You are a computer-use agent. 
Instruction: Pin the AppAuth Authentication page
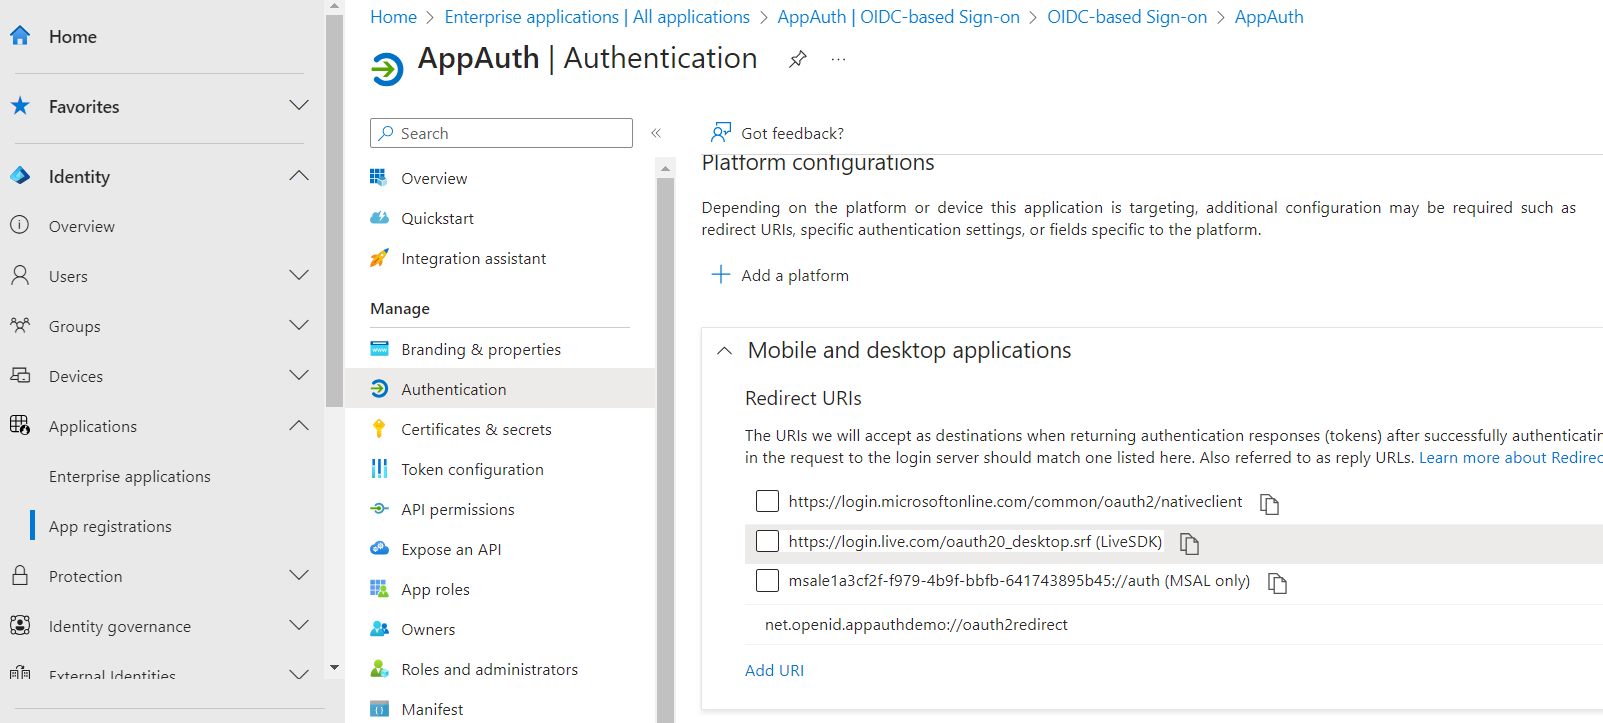tap(797, 59)
